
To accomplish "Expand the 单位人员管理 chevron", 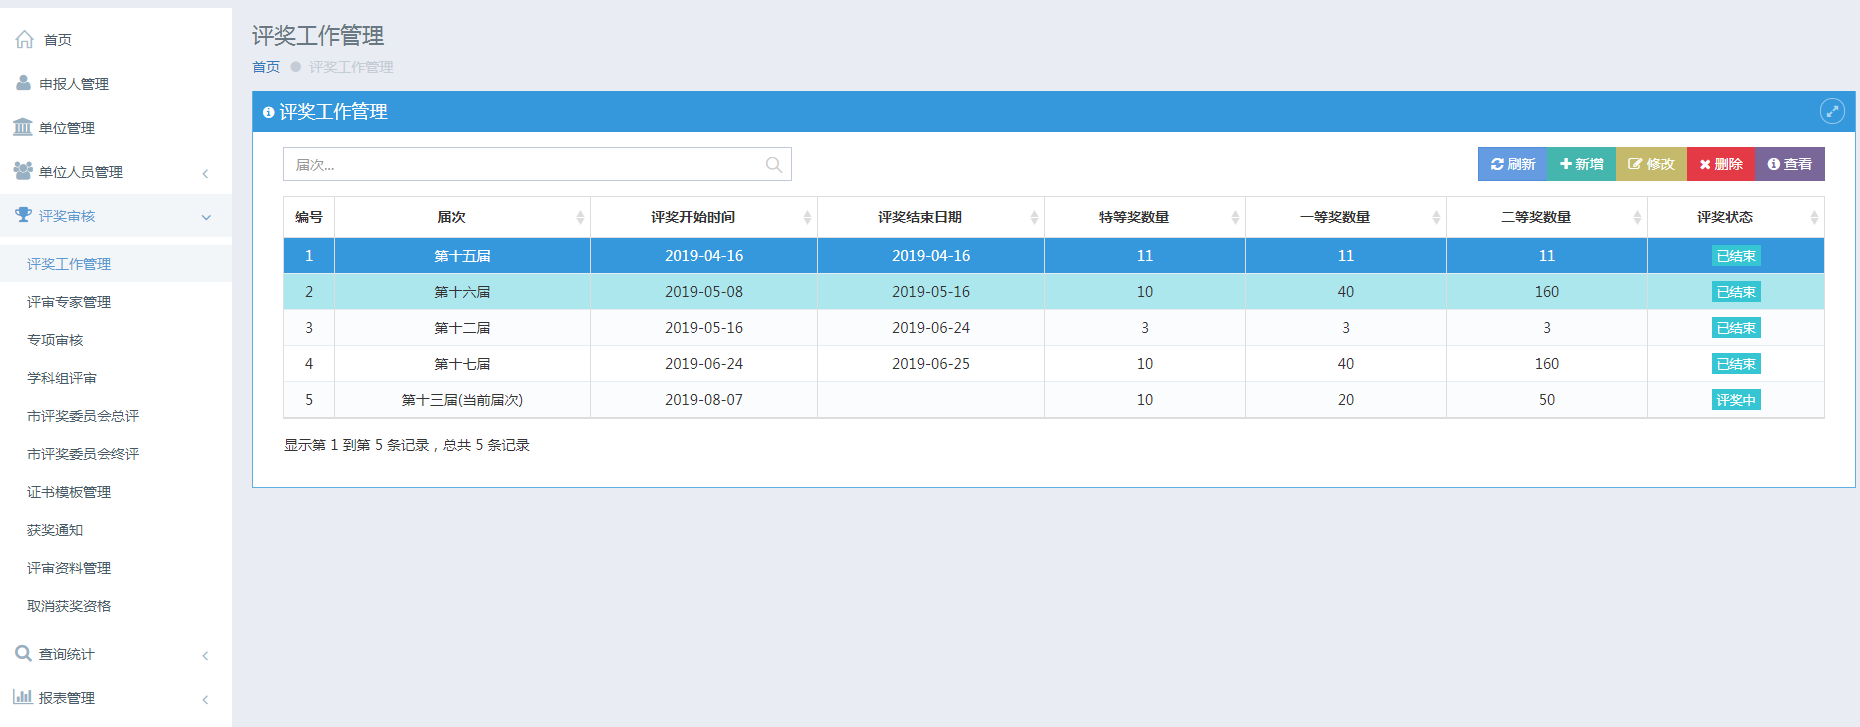I will pyautogui.click(x=205, y=173).
